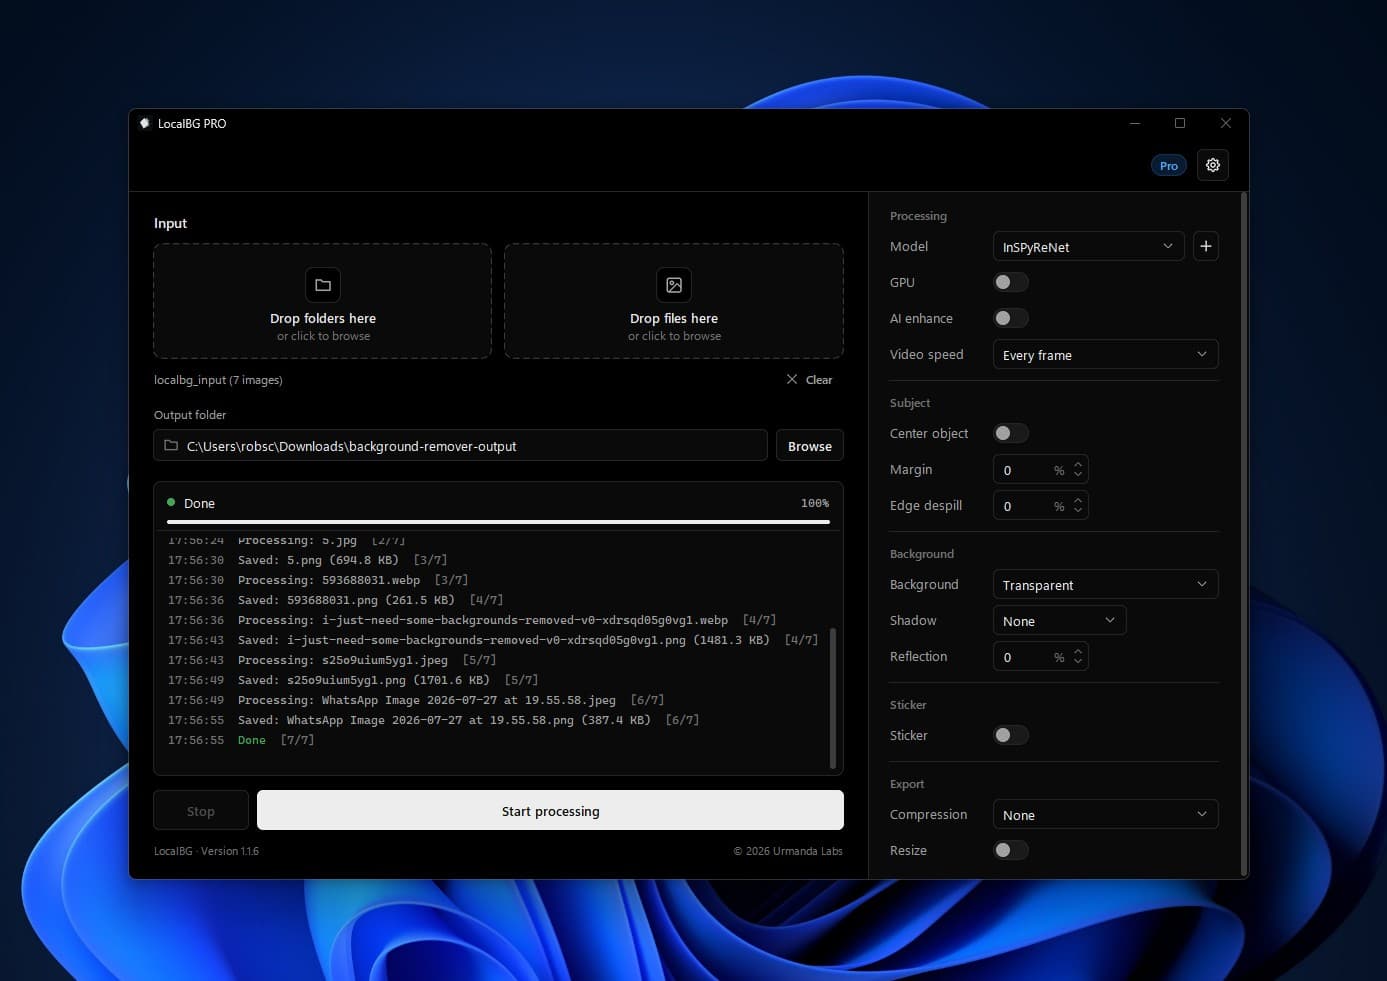The height and width of the screenshot is (981, 1387).
Task: Click the output folder path field
Action: coord(460,446)
